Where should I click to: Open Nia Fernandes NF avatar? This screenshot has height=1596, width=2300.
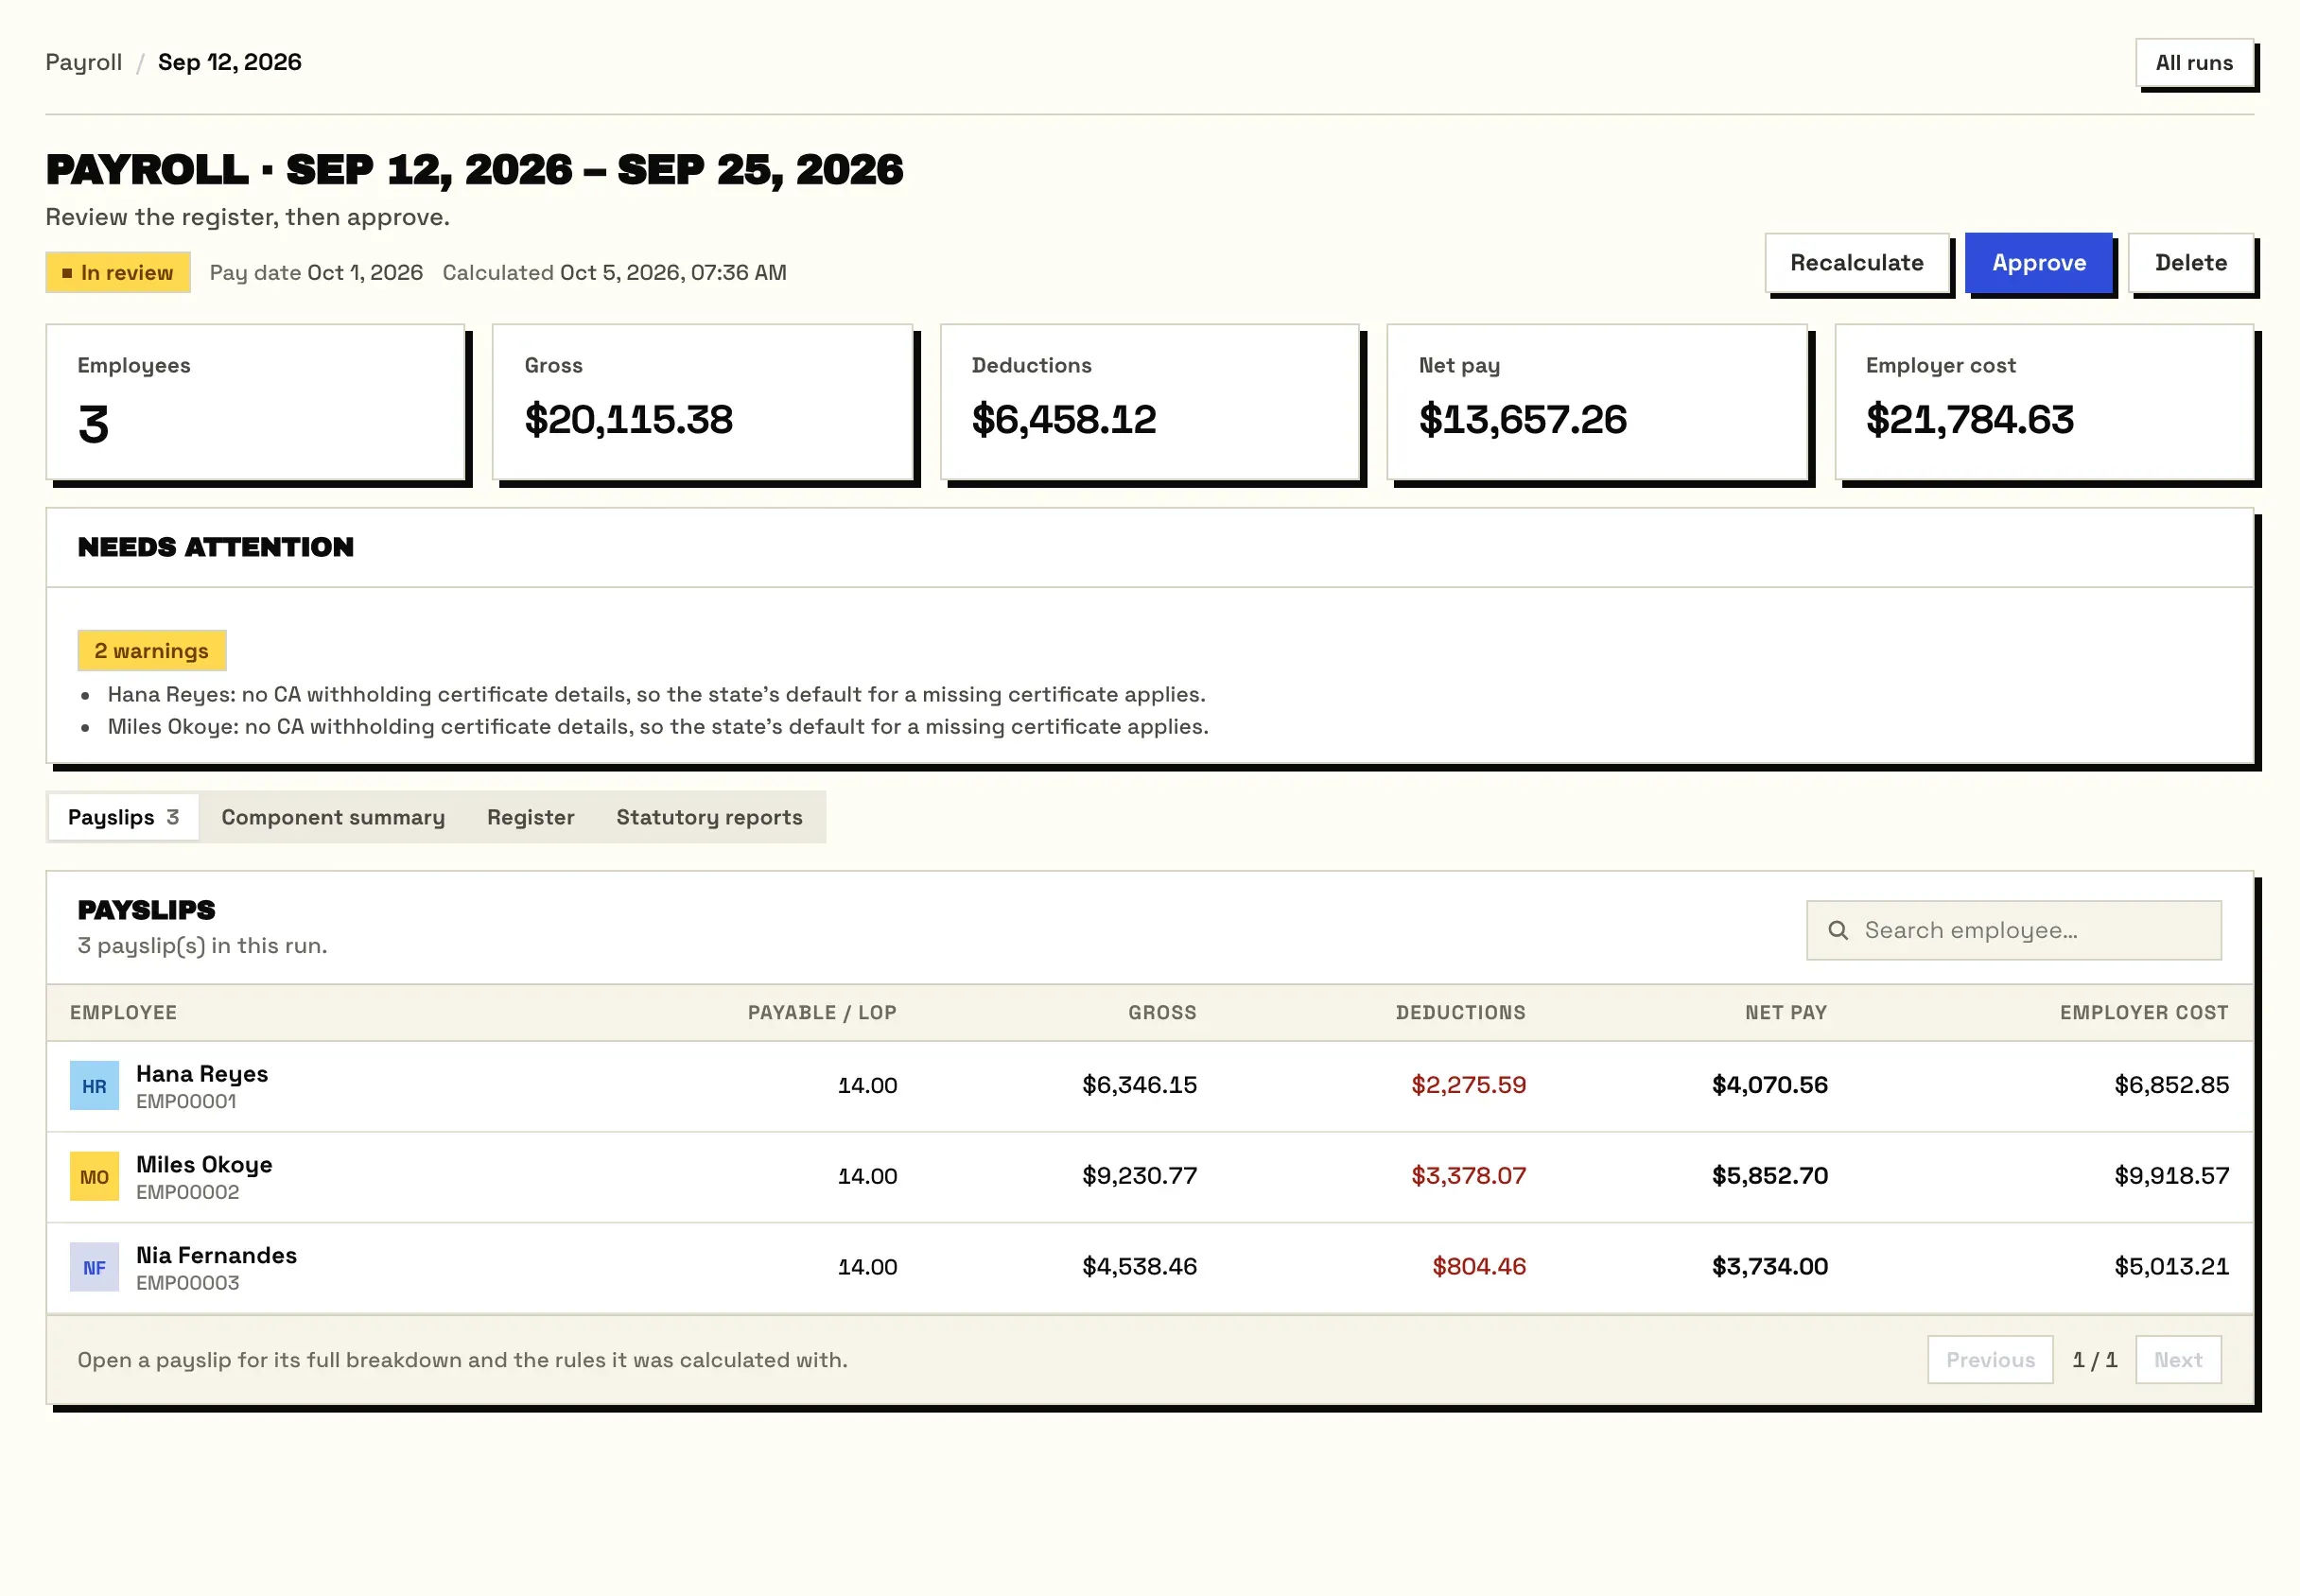coord(94,1268)
